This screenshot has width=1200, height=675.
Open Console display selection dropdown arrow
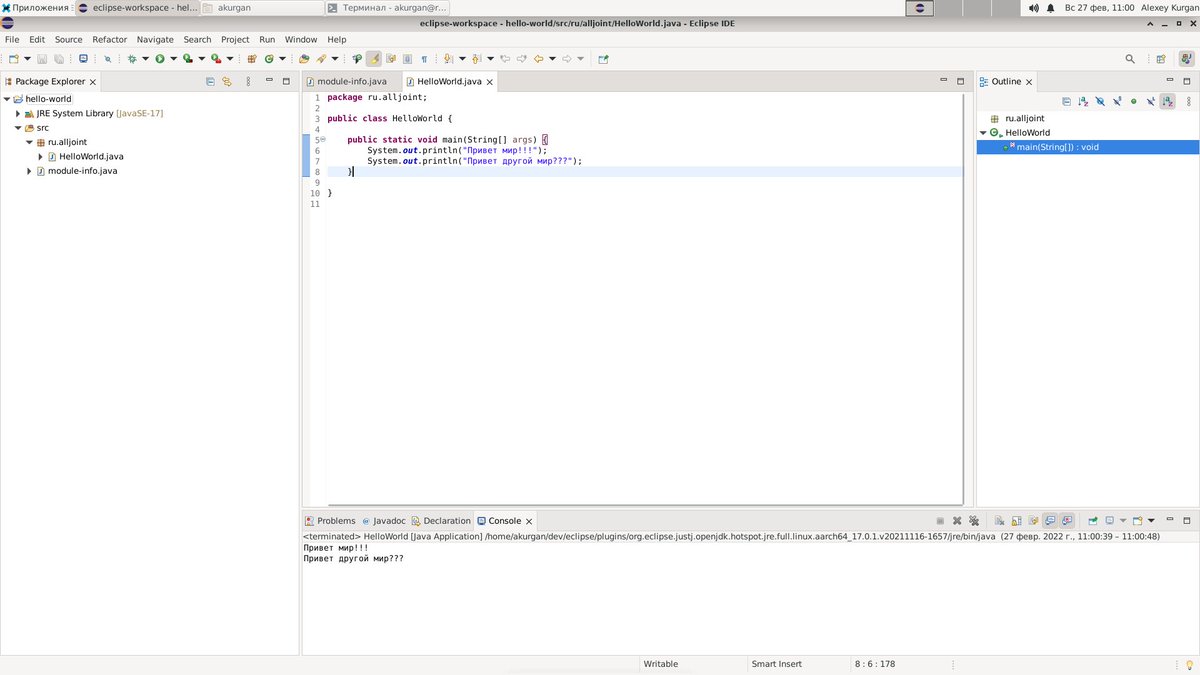[x=1123, y=521]
